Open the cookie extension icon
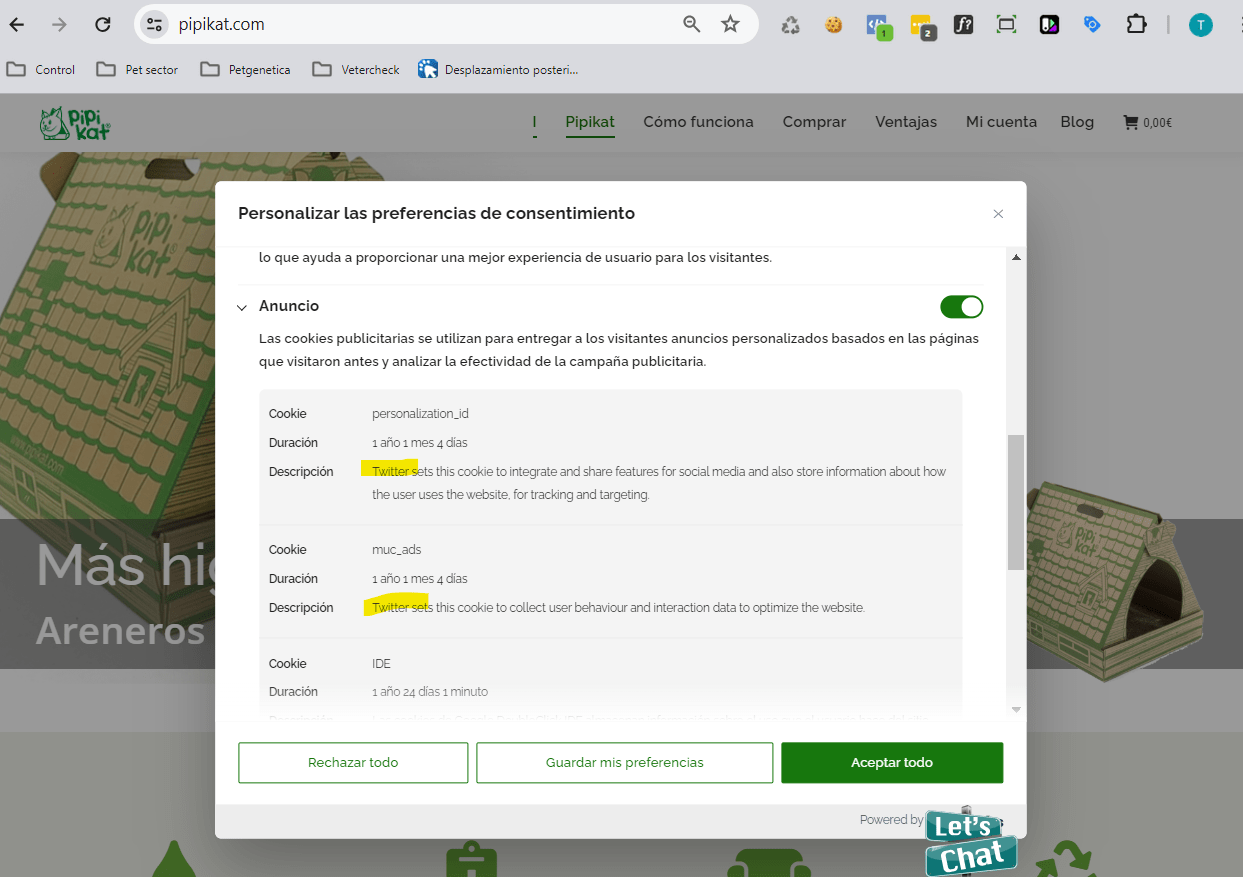The width and height of the screenshot is (1243, 877). (833, 25)
